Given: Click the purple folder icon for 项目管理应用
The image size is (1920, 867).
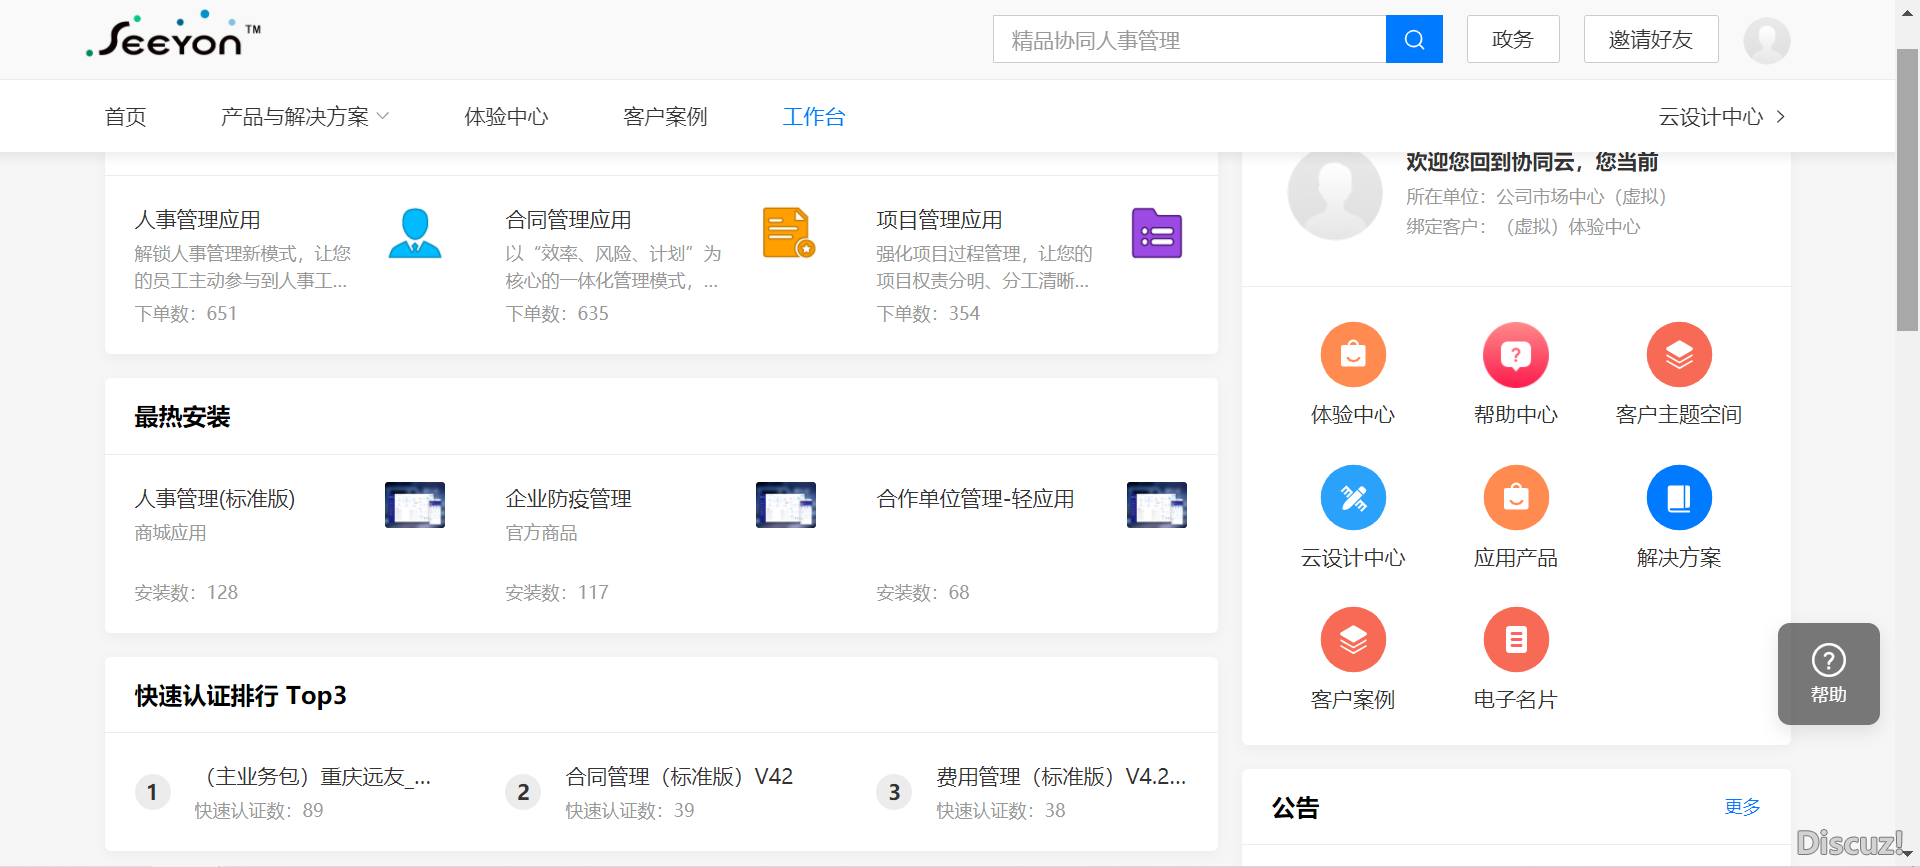Looking at the screenshot, I should tap(1157, 233).
